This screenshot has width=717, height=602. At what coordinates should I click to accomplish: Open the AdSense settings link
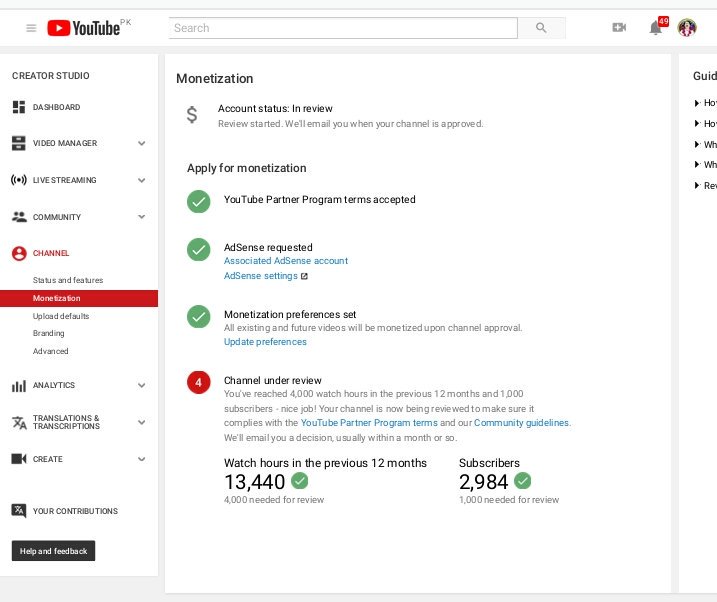coord(261,276)
